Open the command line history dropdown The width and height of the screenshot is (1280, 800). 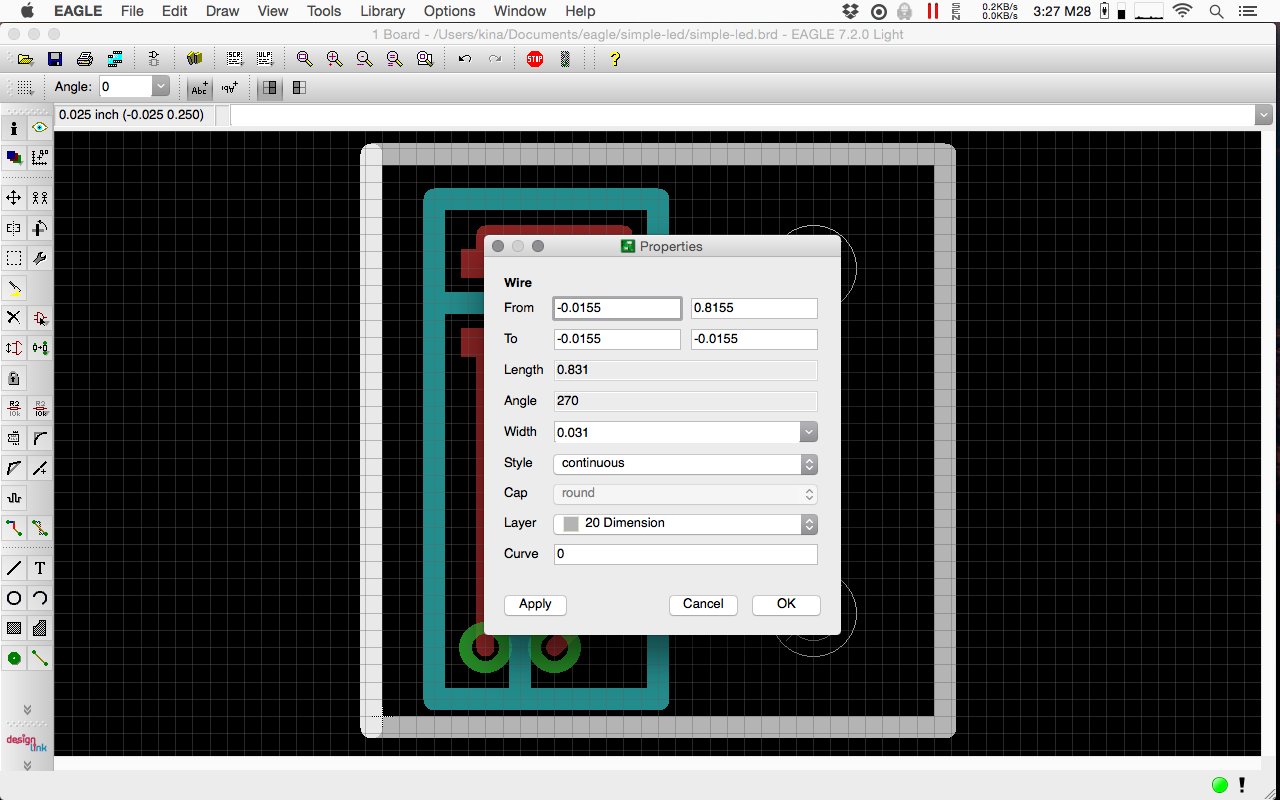point(1264,115)
